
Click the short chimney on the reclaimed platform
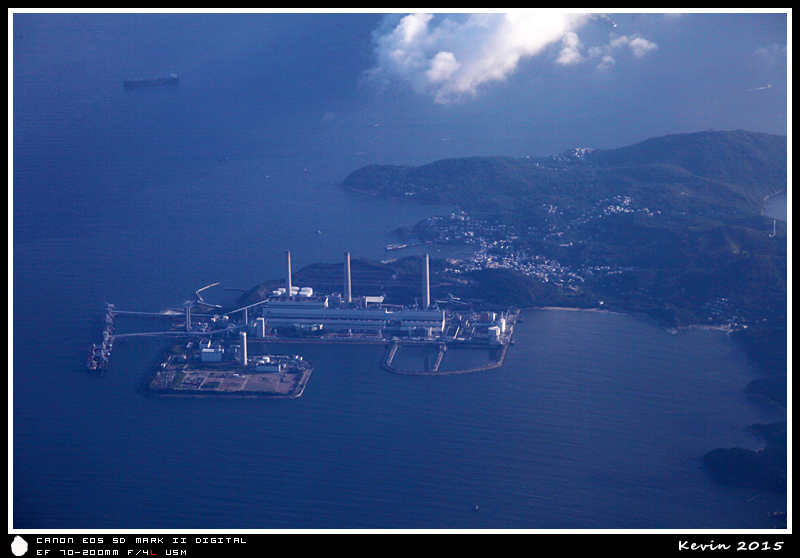click(x=243, y=348)
